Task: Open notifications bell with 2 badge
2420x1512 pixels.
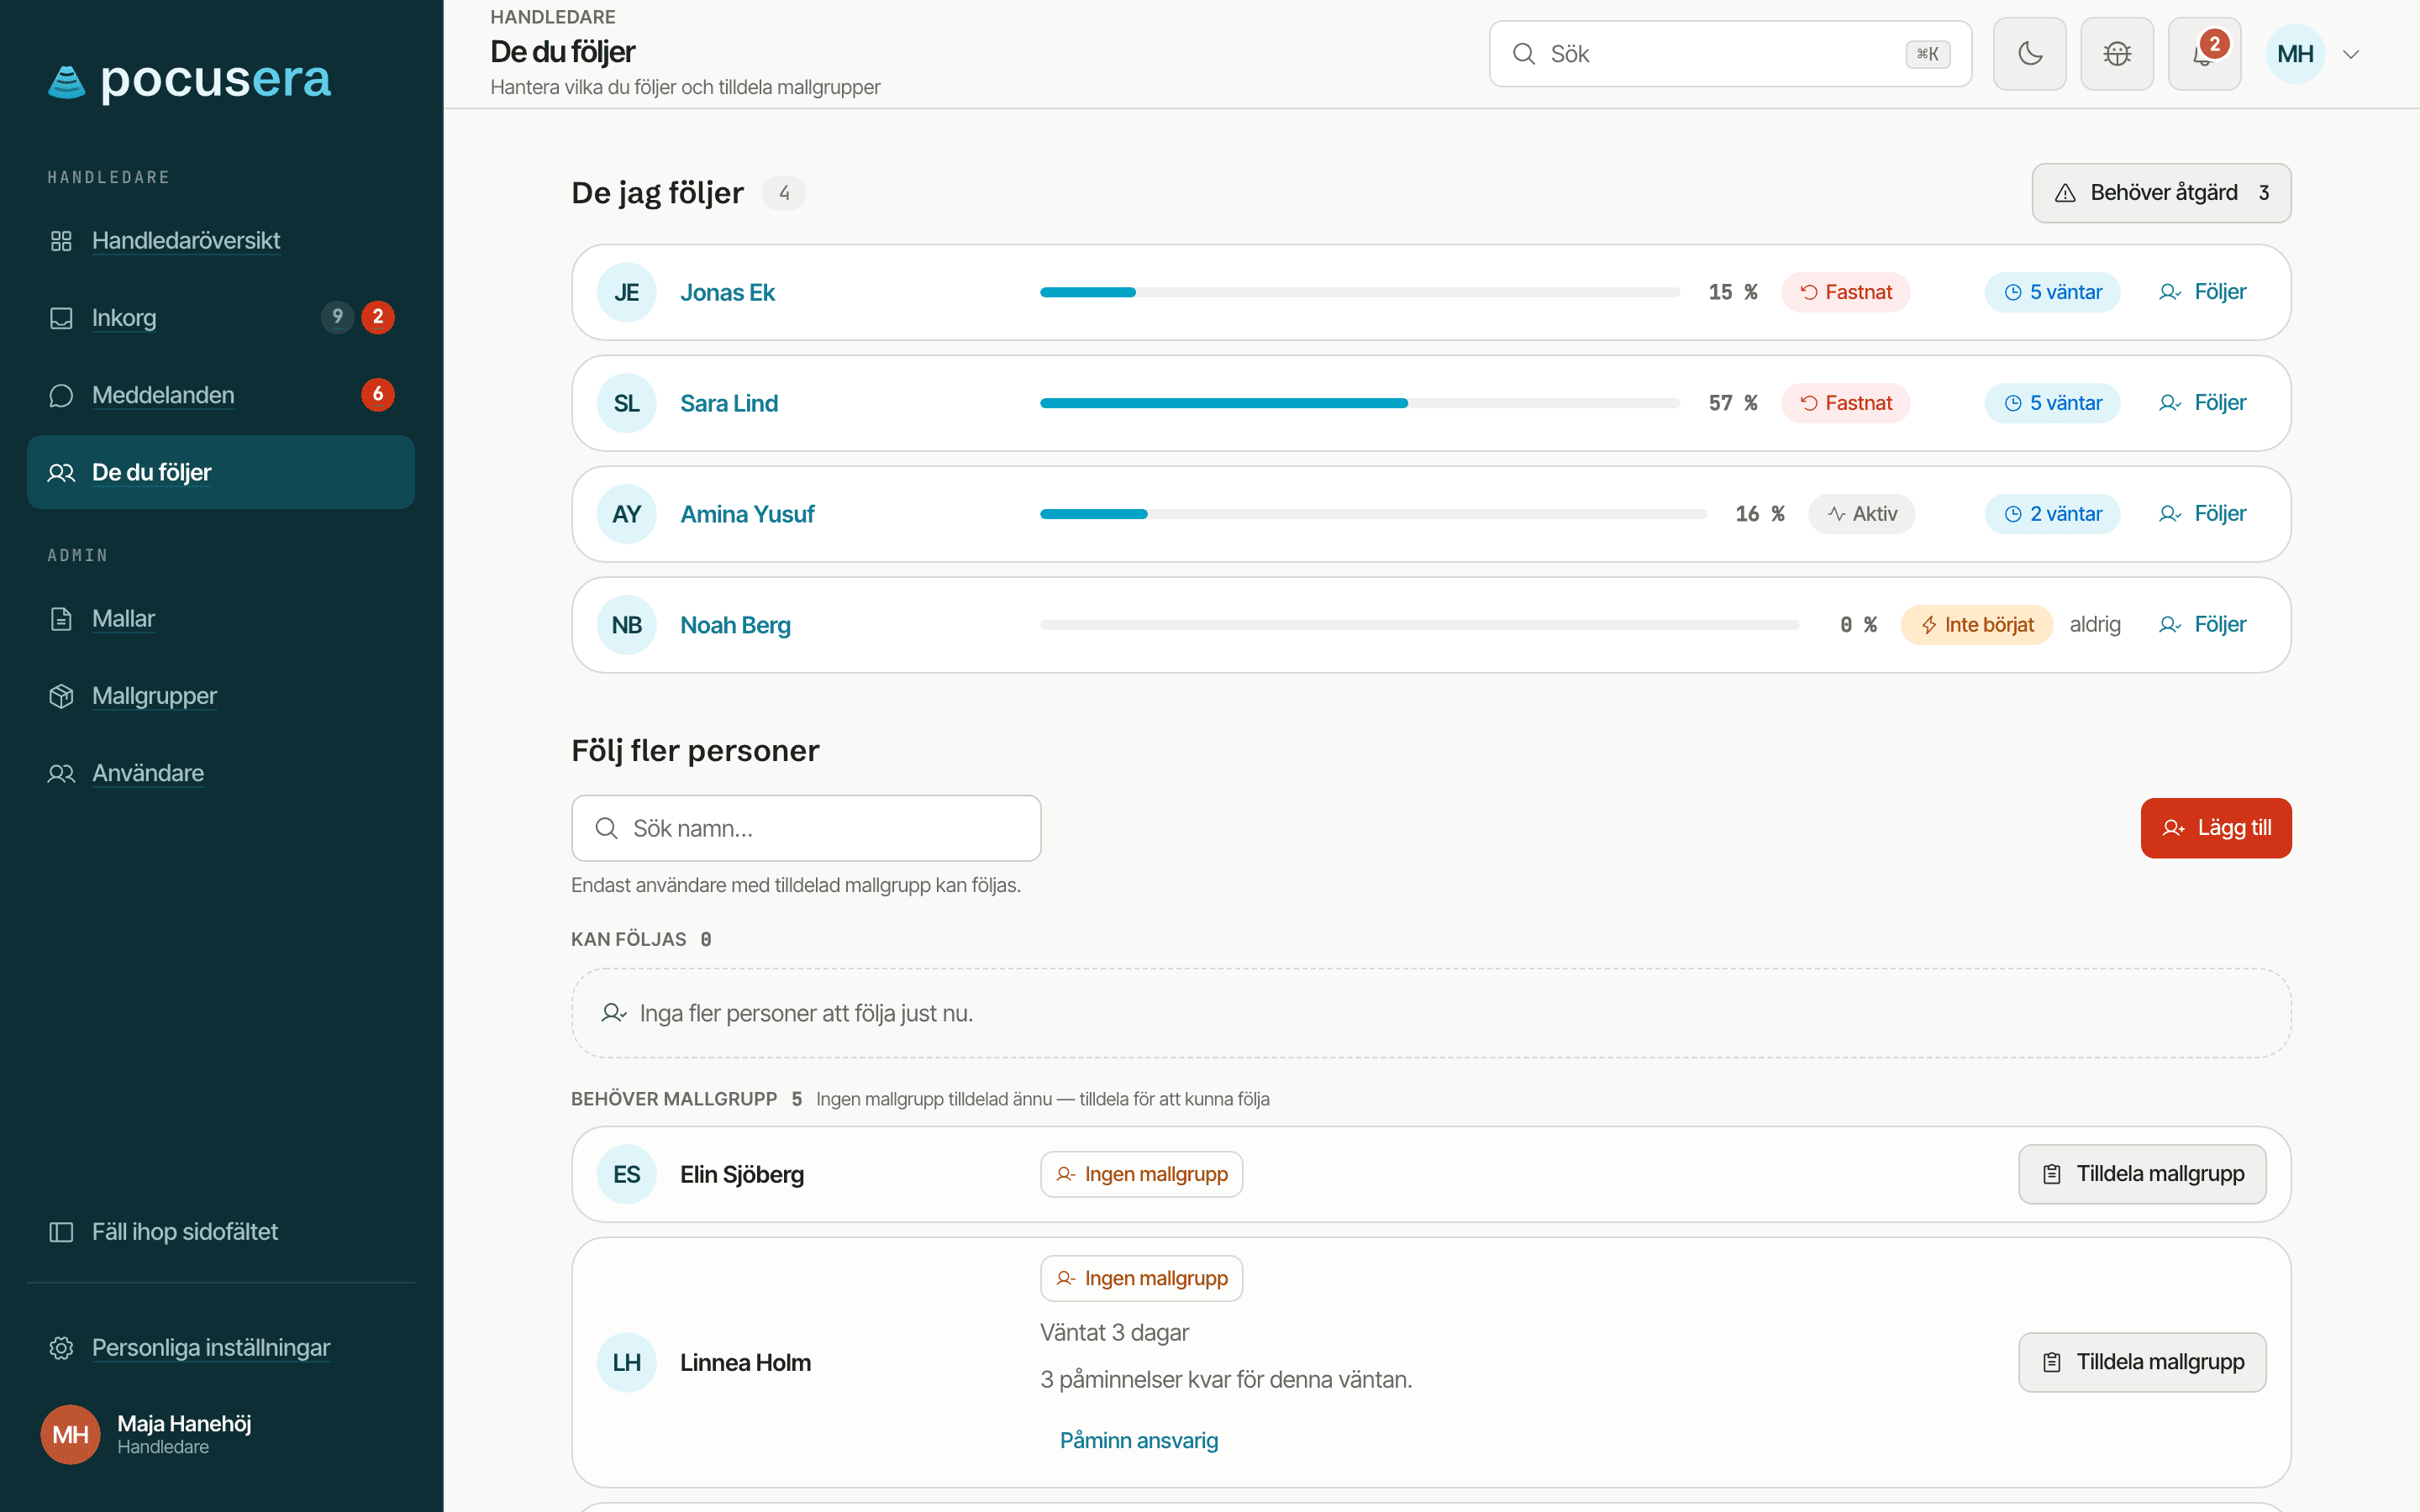Action: click(2204, 54)
